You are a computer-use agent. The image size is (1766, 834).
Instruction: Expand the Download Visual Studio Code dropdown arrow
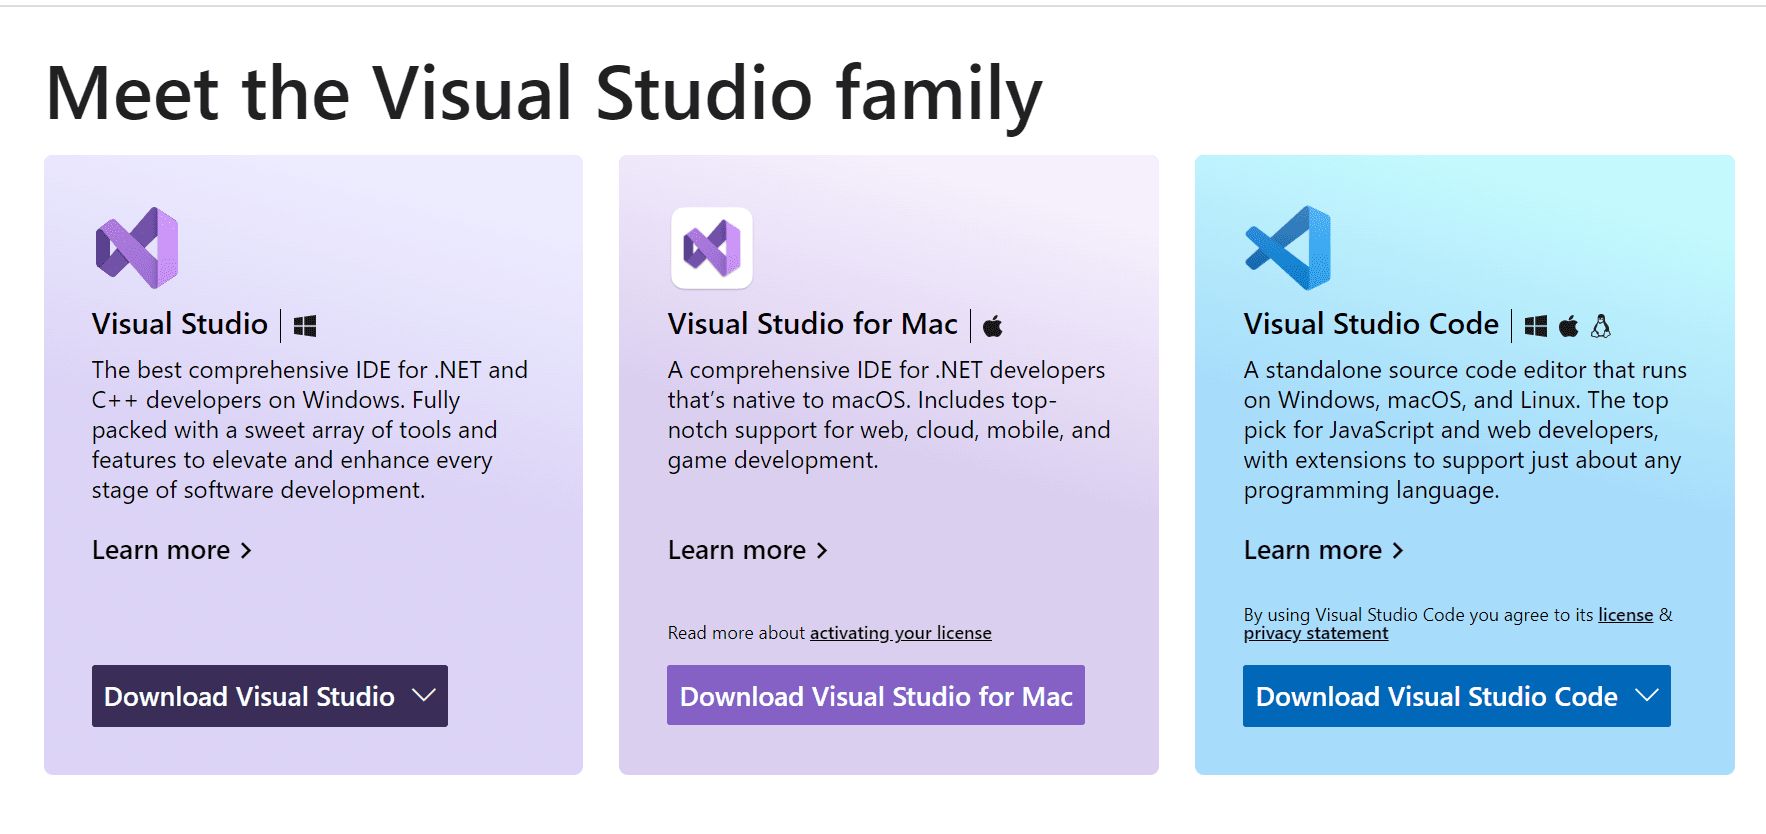[1647, 695]
